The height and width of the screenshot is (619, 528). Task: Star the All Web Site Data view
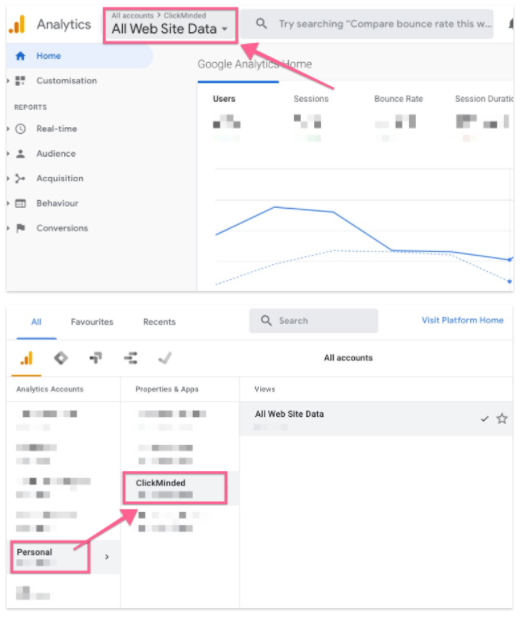[502, 418]
